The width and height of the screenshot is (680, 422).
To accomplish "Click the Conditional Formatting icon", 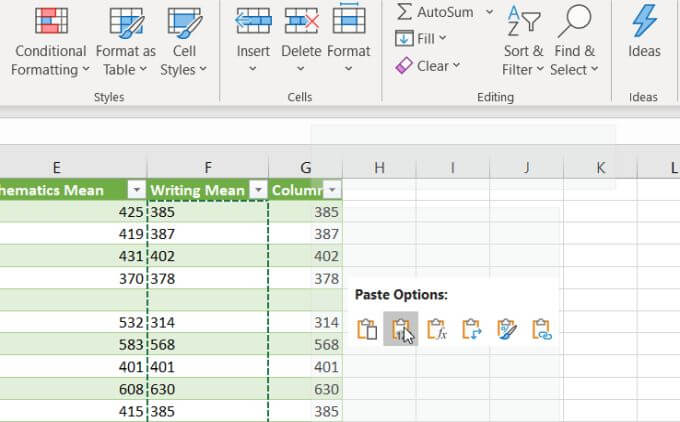I will tap(51, 20).
